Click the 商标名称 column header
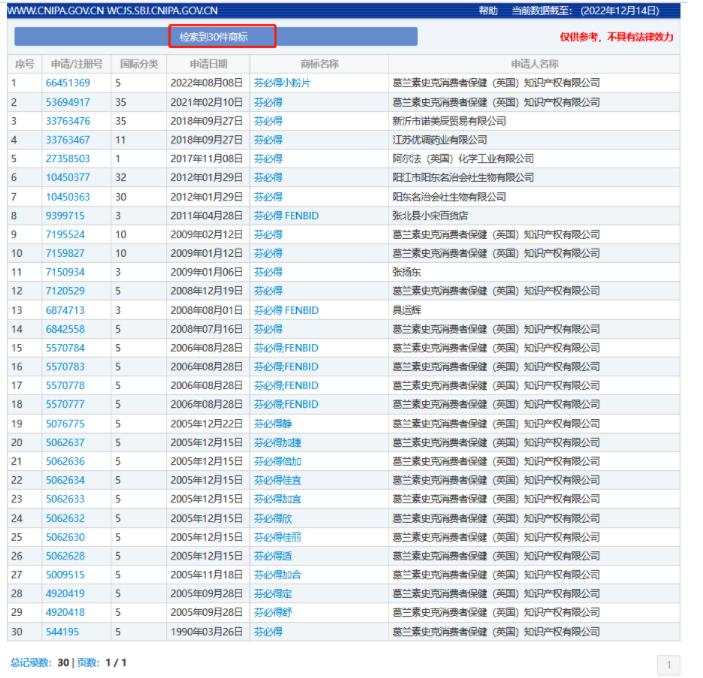The image size is (703, 678). pos(319,64)
